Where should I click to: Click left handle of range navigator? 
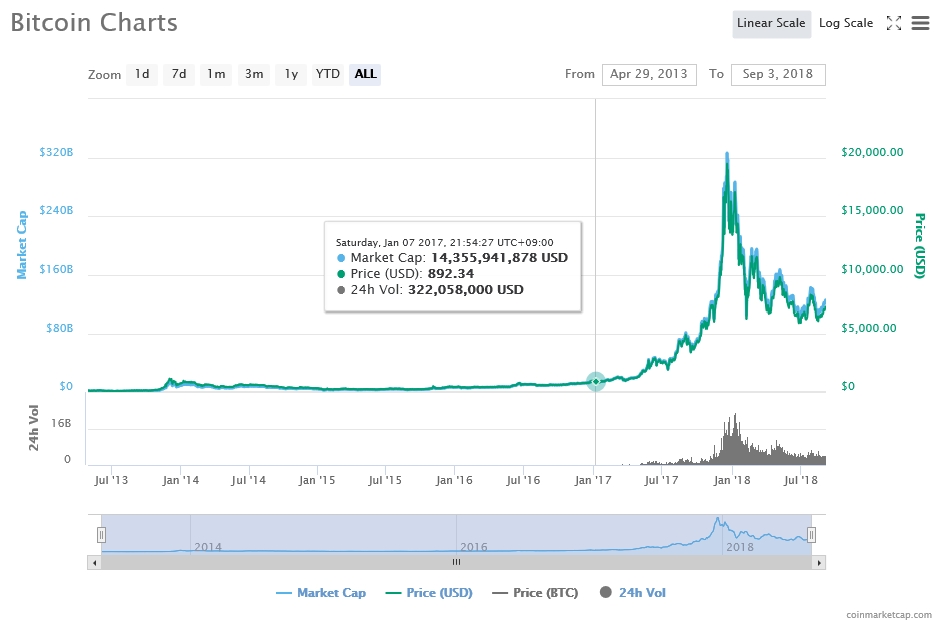click(x=101, y=535)
